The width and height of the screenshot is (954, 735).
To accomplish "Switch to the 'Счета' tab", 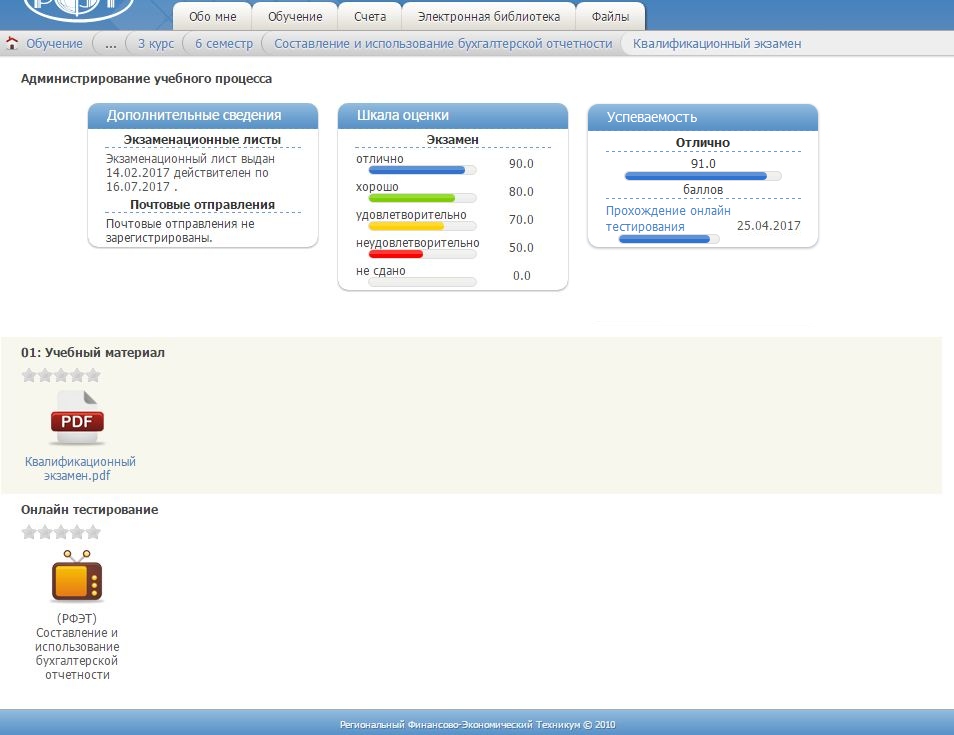I will pos(370,17).
